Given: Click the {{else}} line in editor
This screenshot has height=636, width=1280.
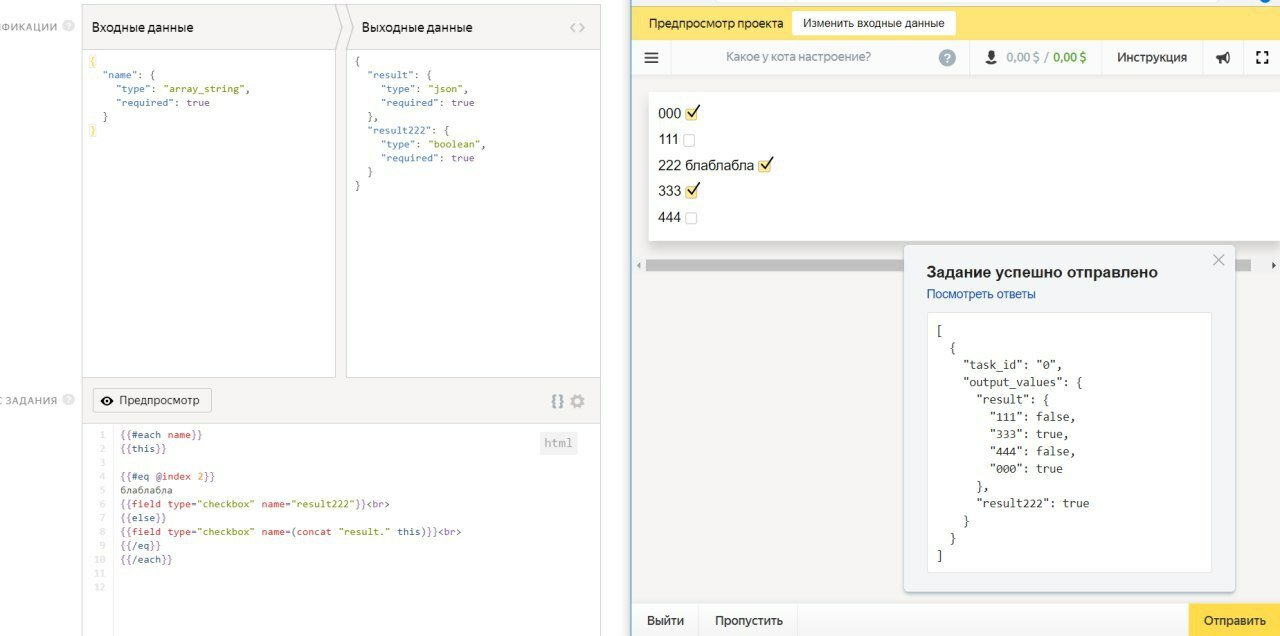Looking at the screenshot, I should (141, 519).
